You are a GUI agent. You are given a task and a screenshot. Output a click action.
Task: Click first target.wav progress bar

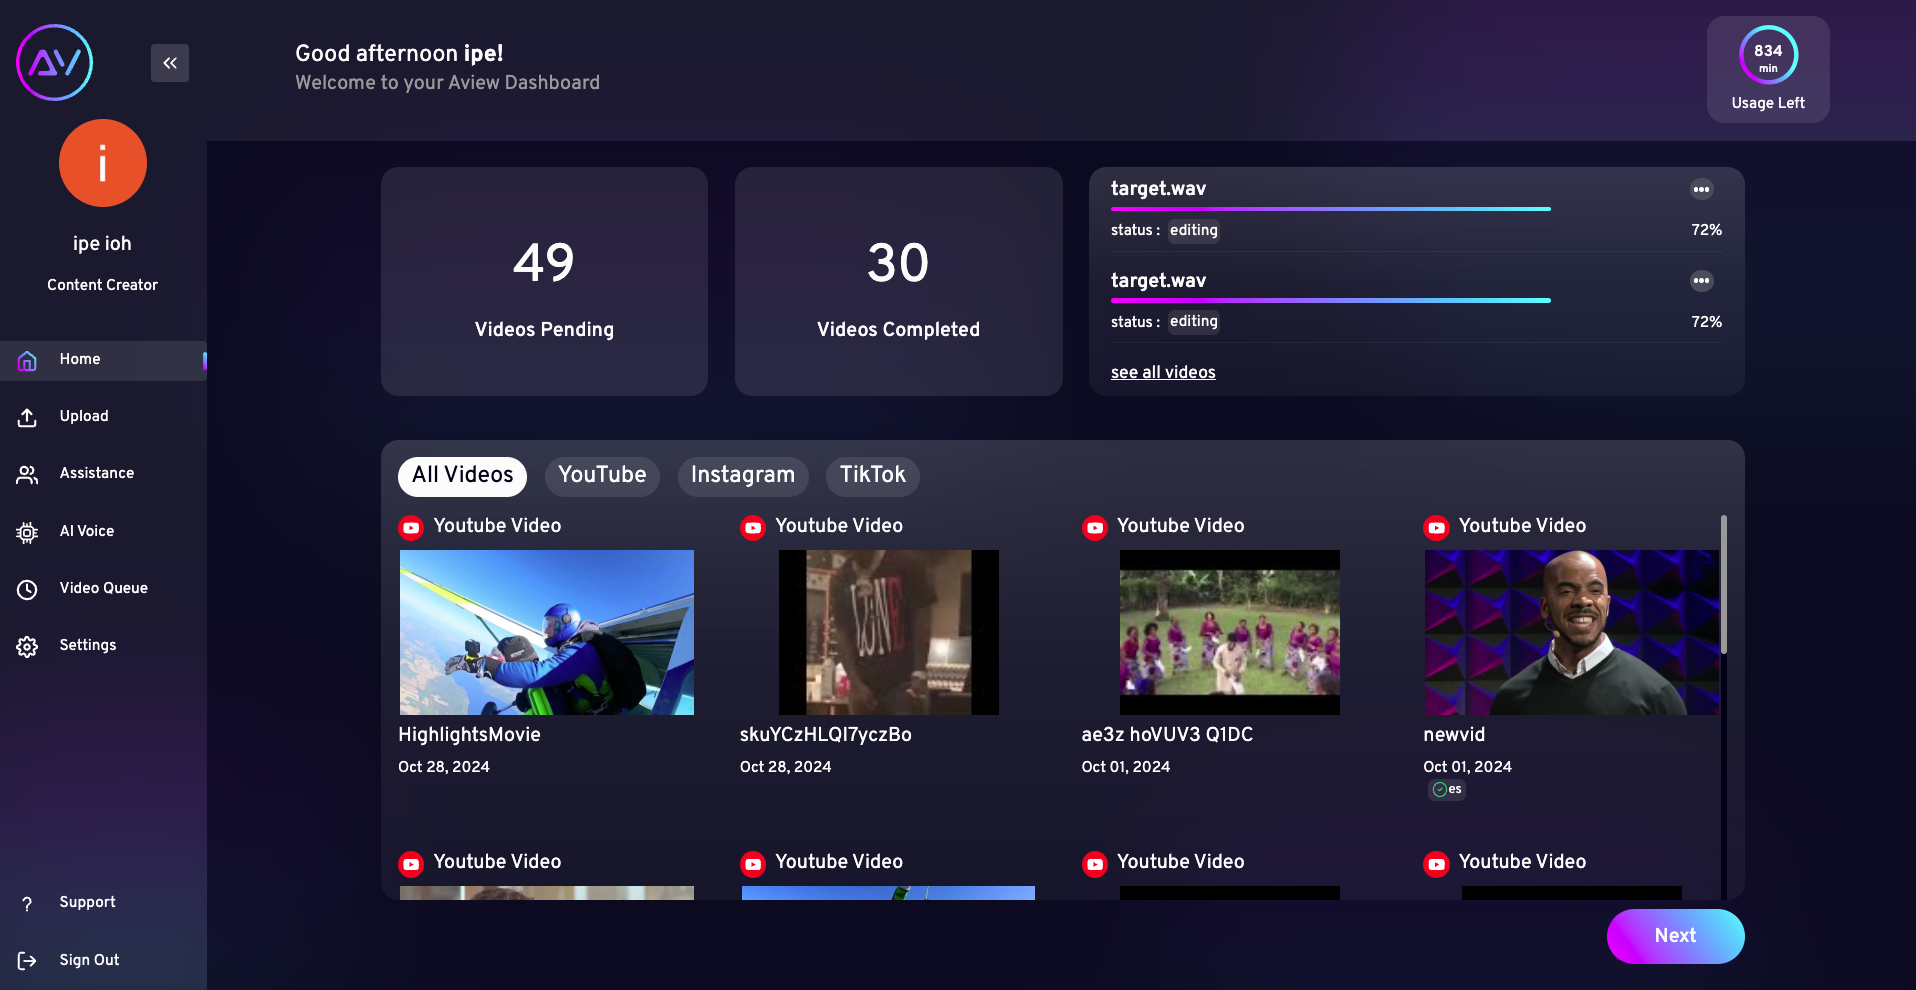pos(1330,209)
